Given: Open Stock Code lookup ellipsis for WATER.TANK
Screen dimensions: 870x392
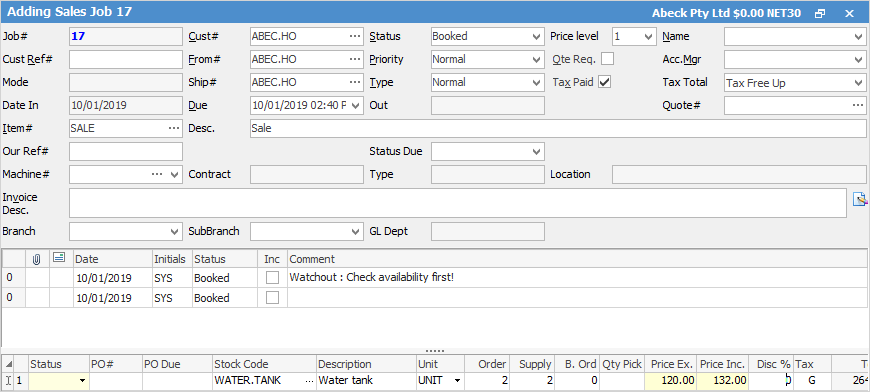Looking at the screenshot, I should pos(309,381).
